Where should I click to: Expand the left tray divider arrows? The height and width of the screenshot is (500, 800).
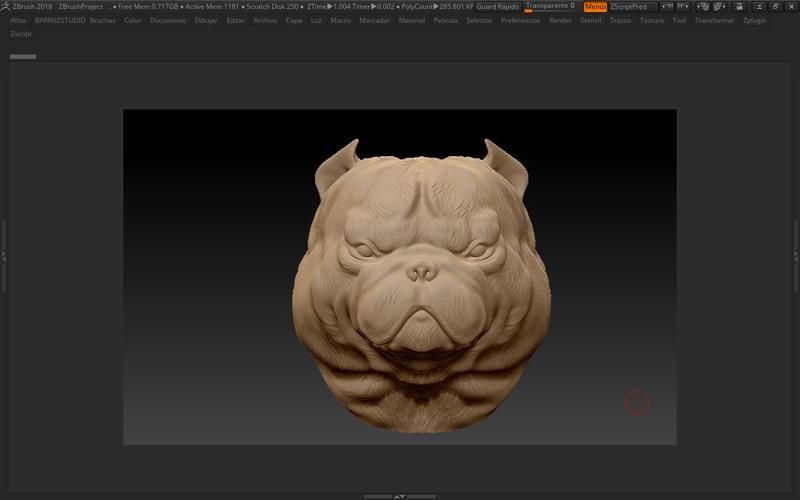(x=4, y=256)
